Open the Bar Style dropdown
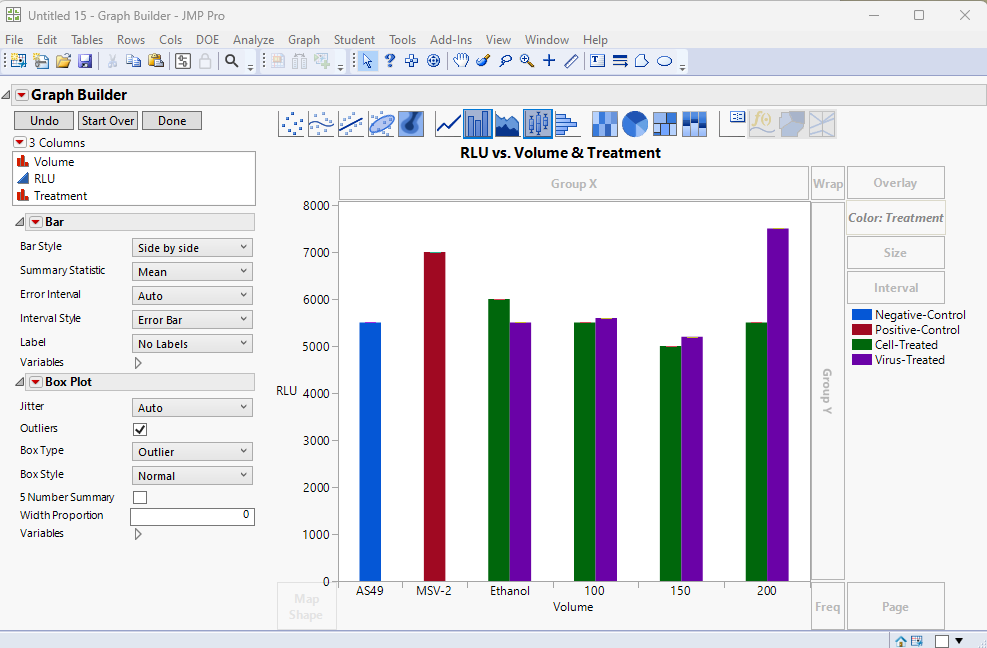 tap(192, 248)
